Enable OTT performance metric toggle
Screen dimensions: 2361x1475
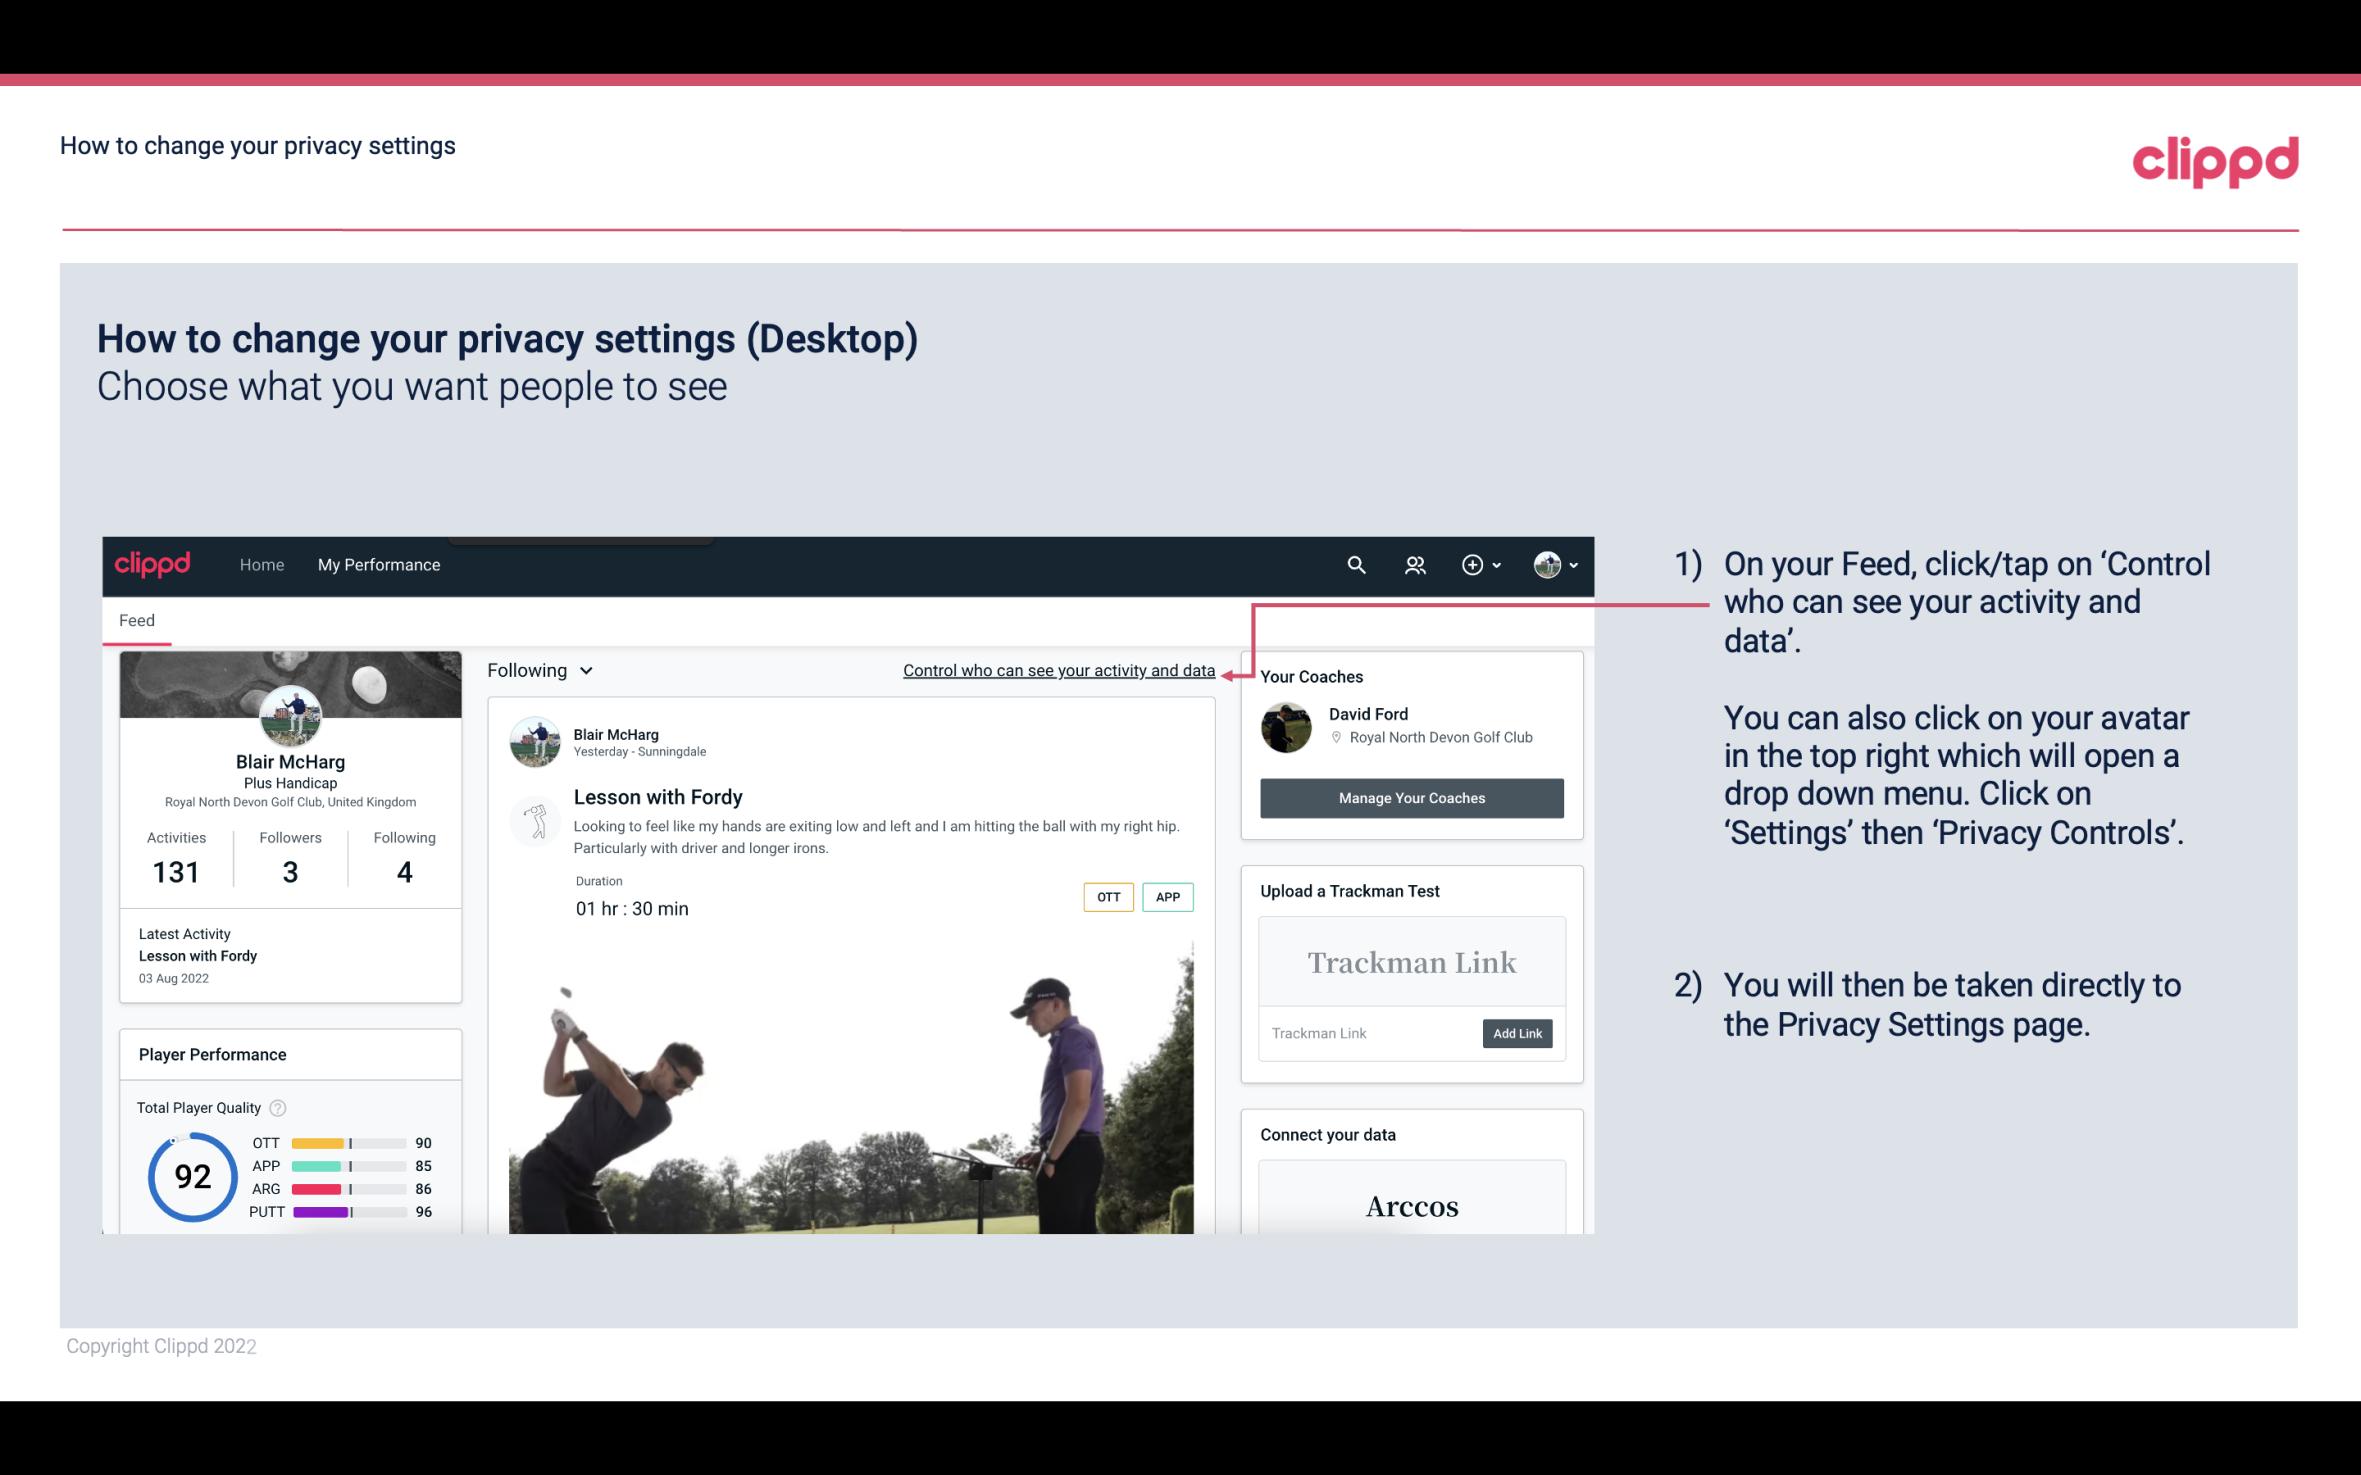point(1107,897)
